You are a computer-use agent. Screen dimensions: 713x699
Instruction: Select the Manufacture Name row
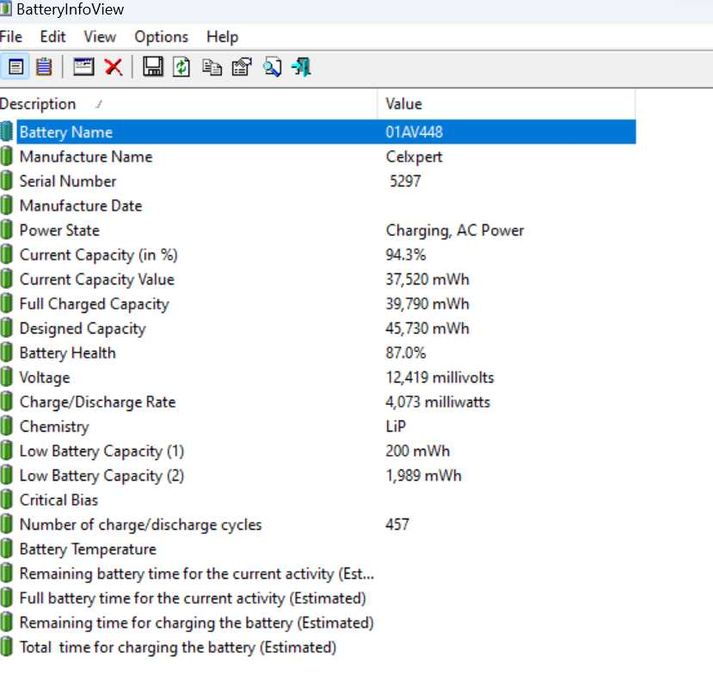point(318,157)
